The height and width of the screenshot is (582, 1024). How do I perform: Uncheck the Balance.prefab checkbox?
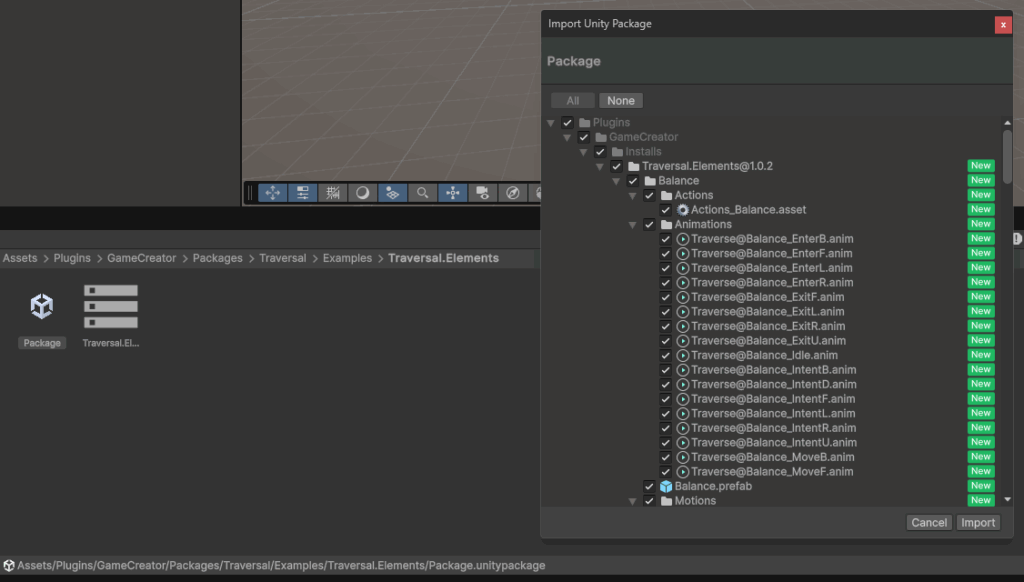pos(649,486)
